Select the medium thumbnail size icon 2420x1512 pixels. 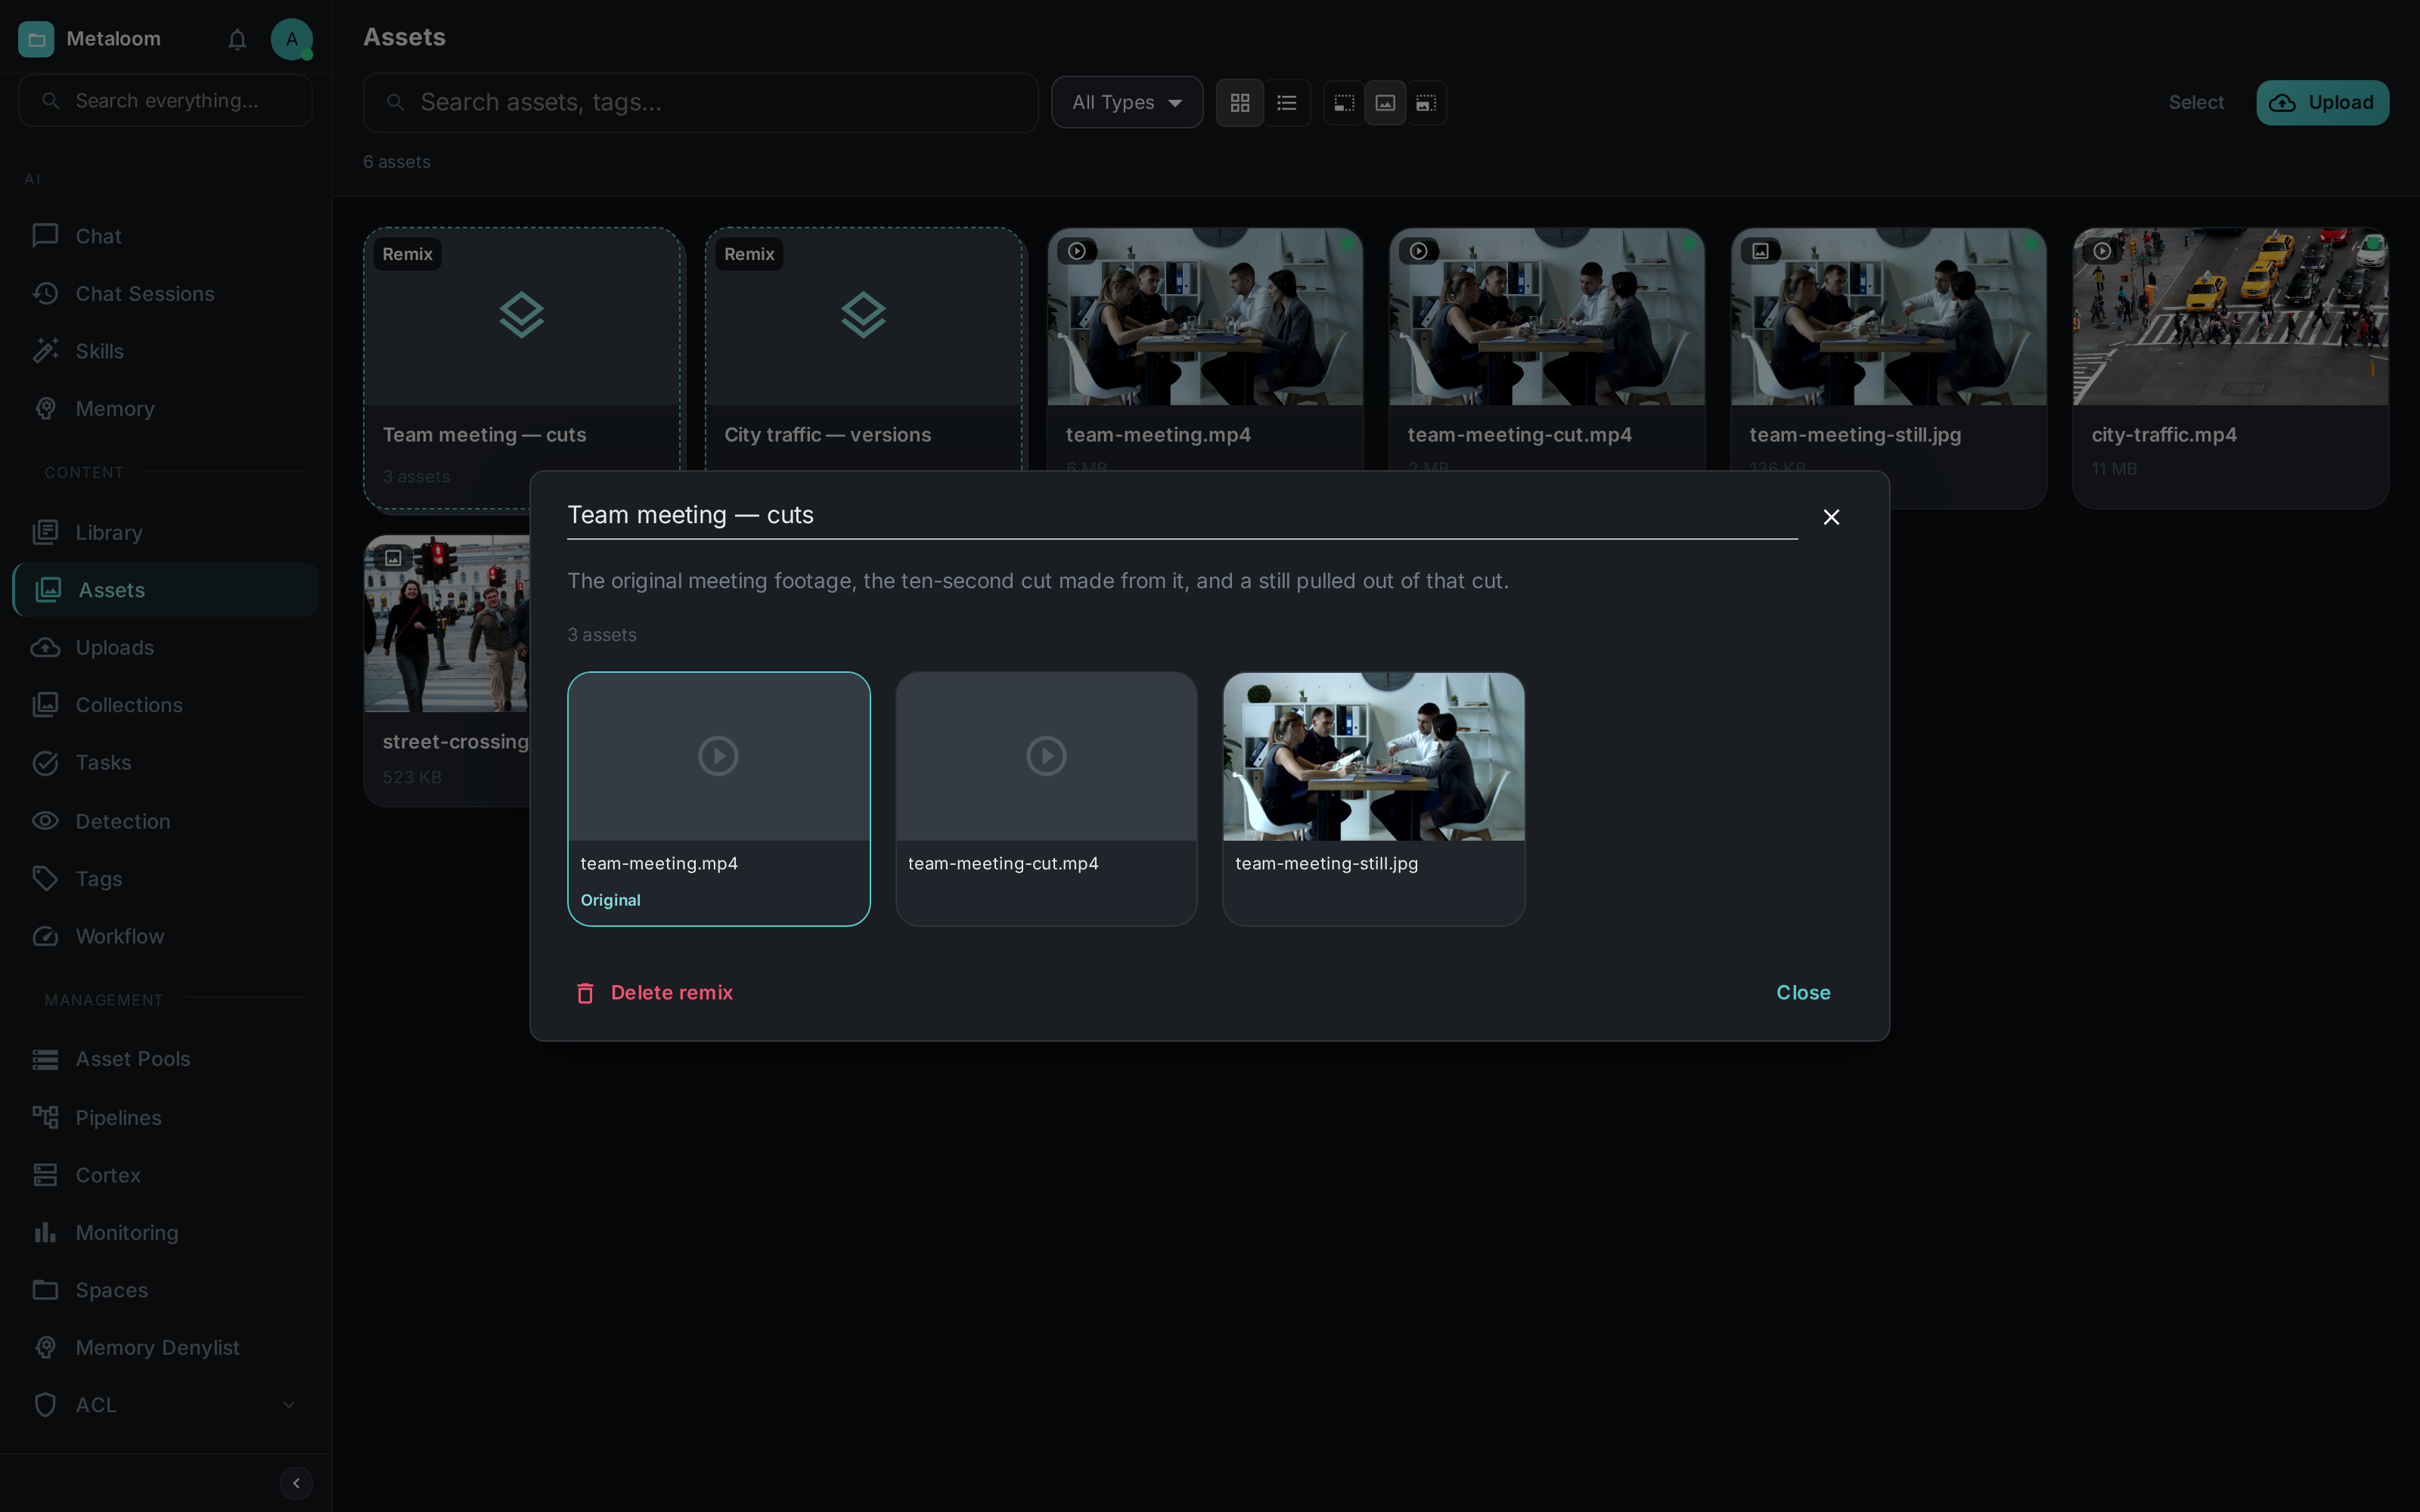click(1385, 103)
